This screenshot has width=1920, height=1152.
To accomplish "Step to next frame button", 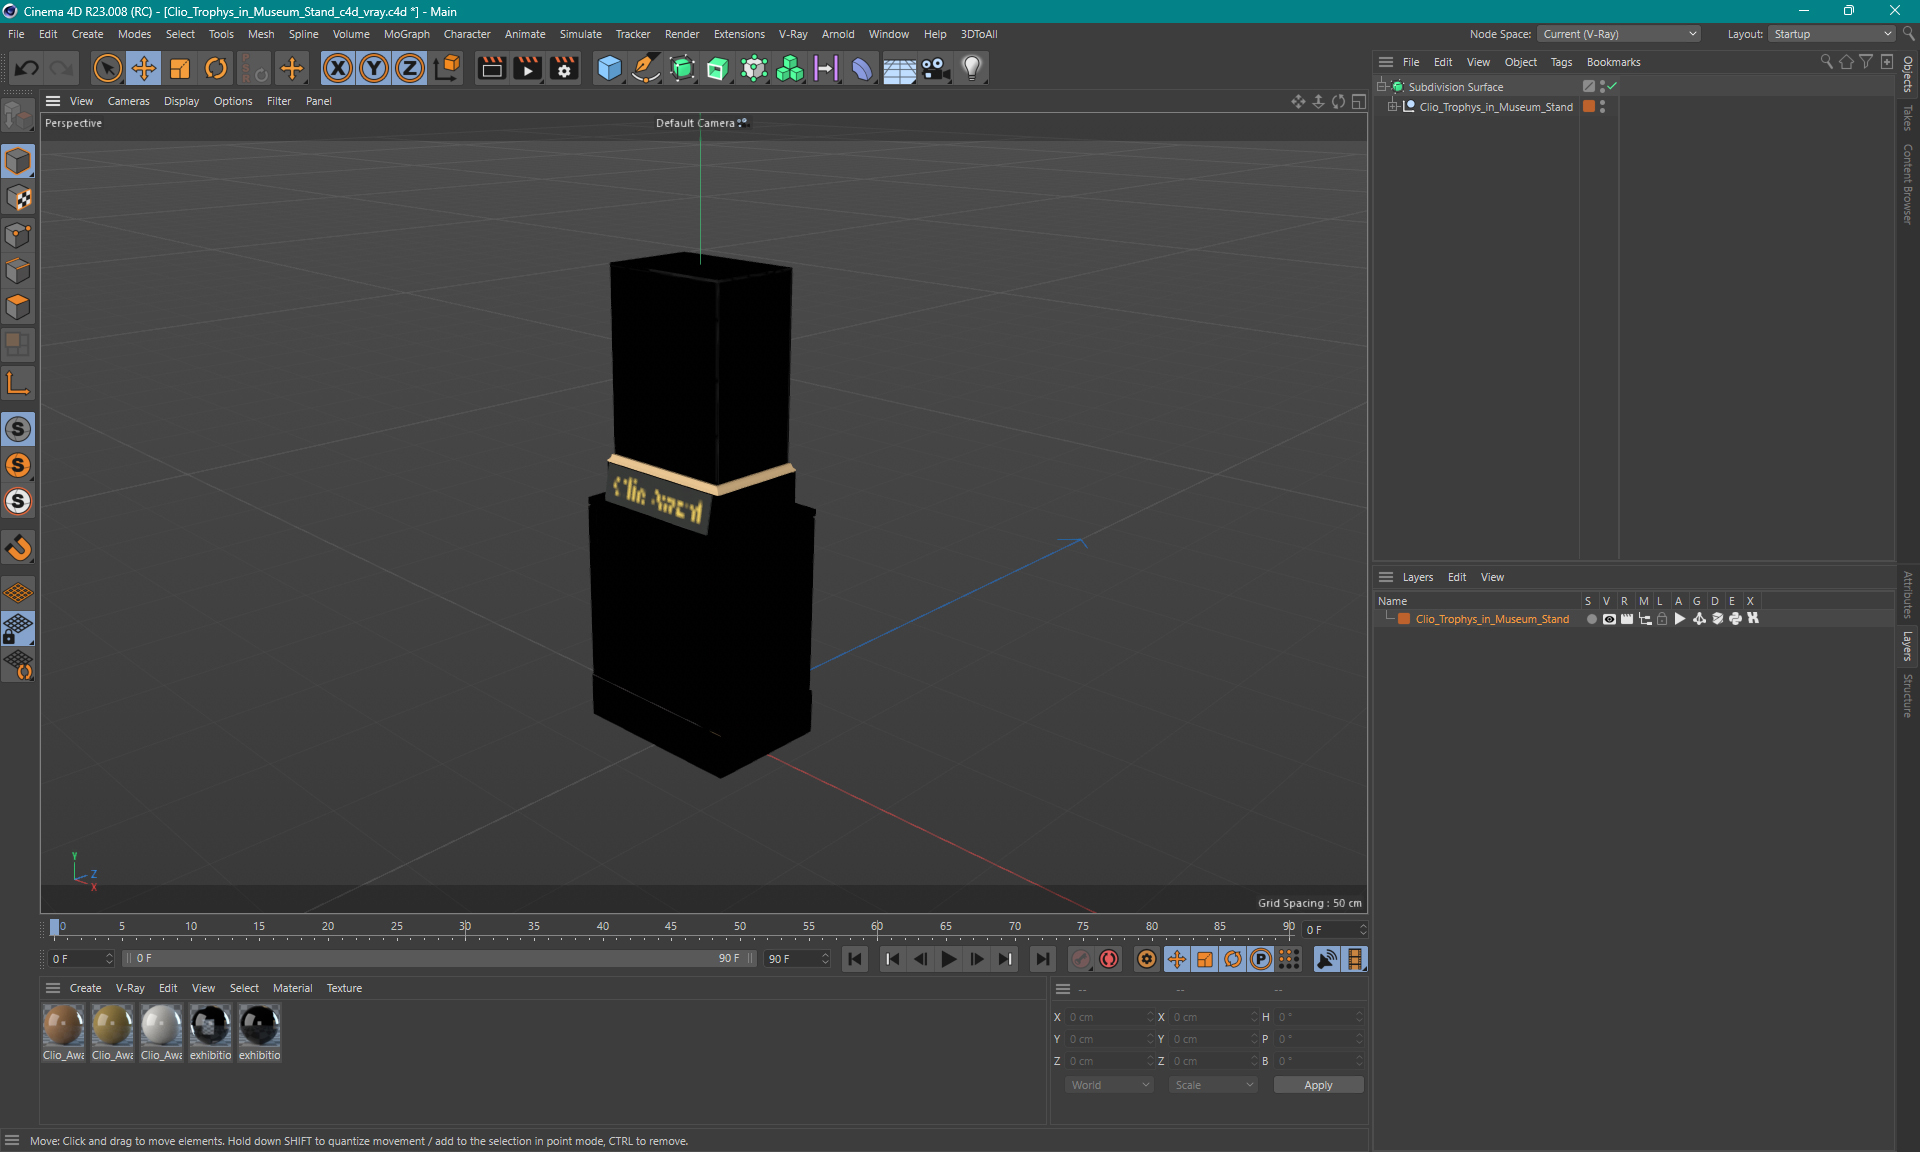I will (x=977, y=959).
